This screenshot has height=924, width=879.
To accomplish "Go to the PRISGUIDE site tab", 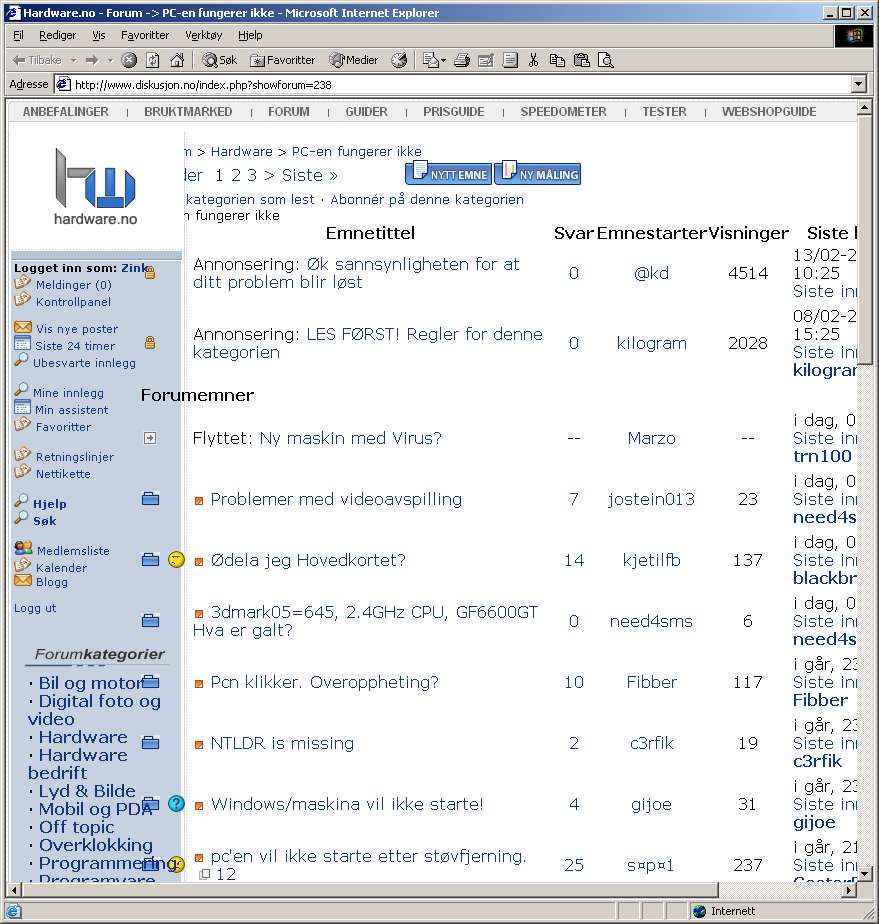I will (x=454, y=111).
